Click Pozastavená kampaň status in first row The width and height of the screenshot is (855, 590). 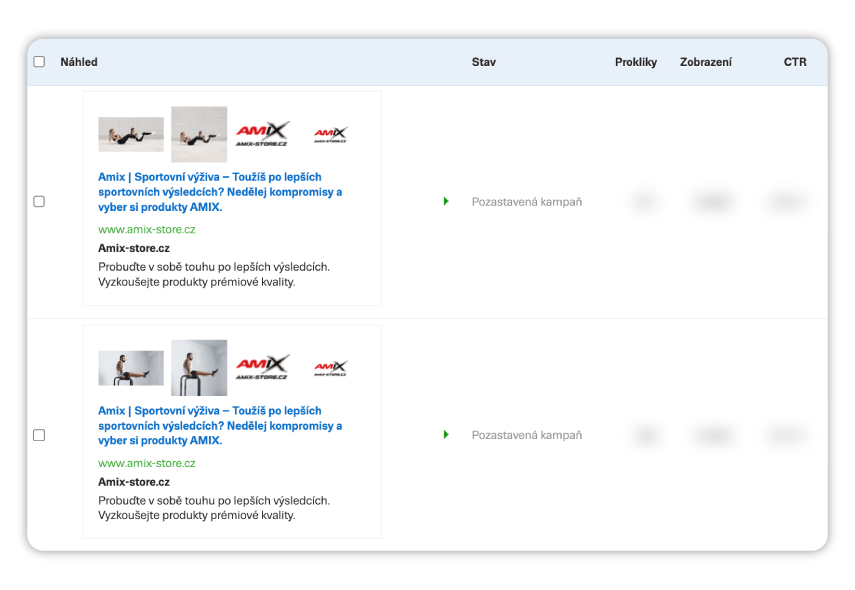[x=527, y=202]
